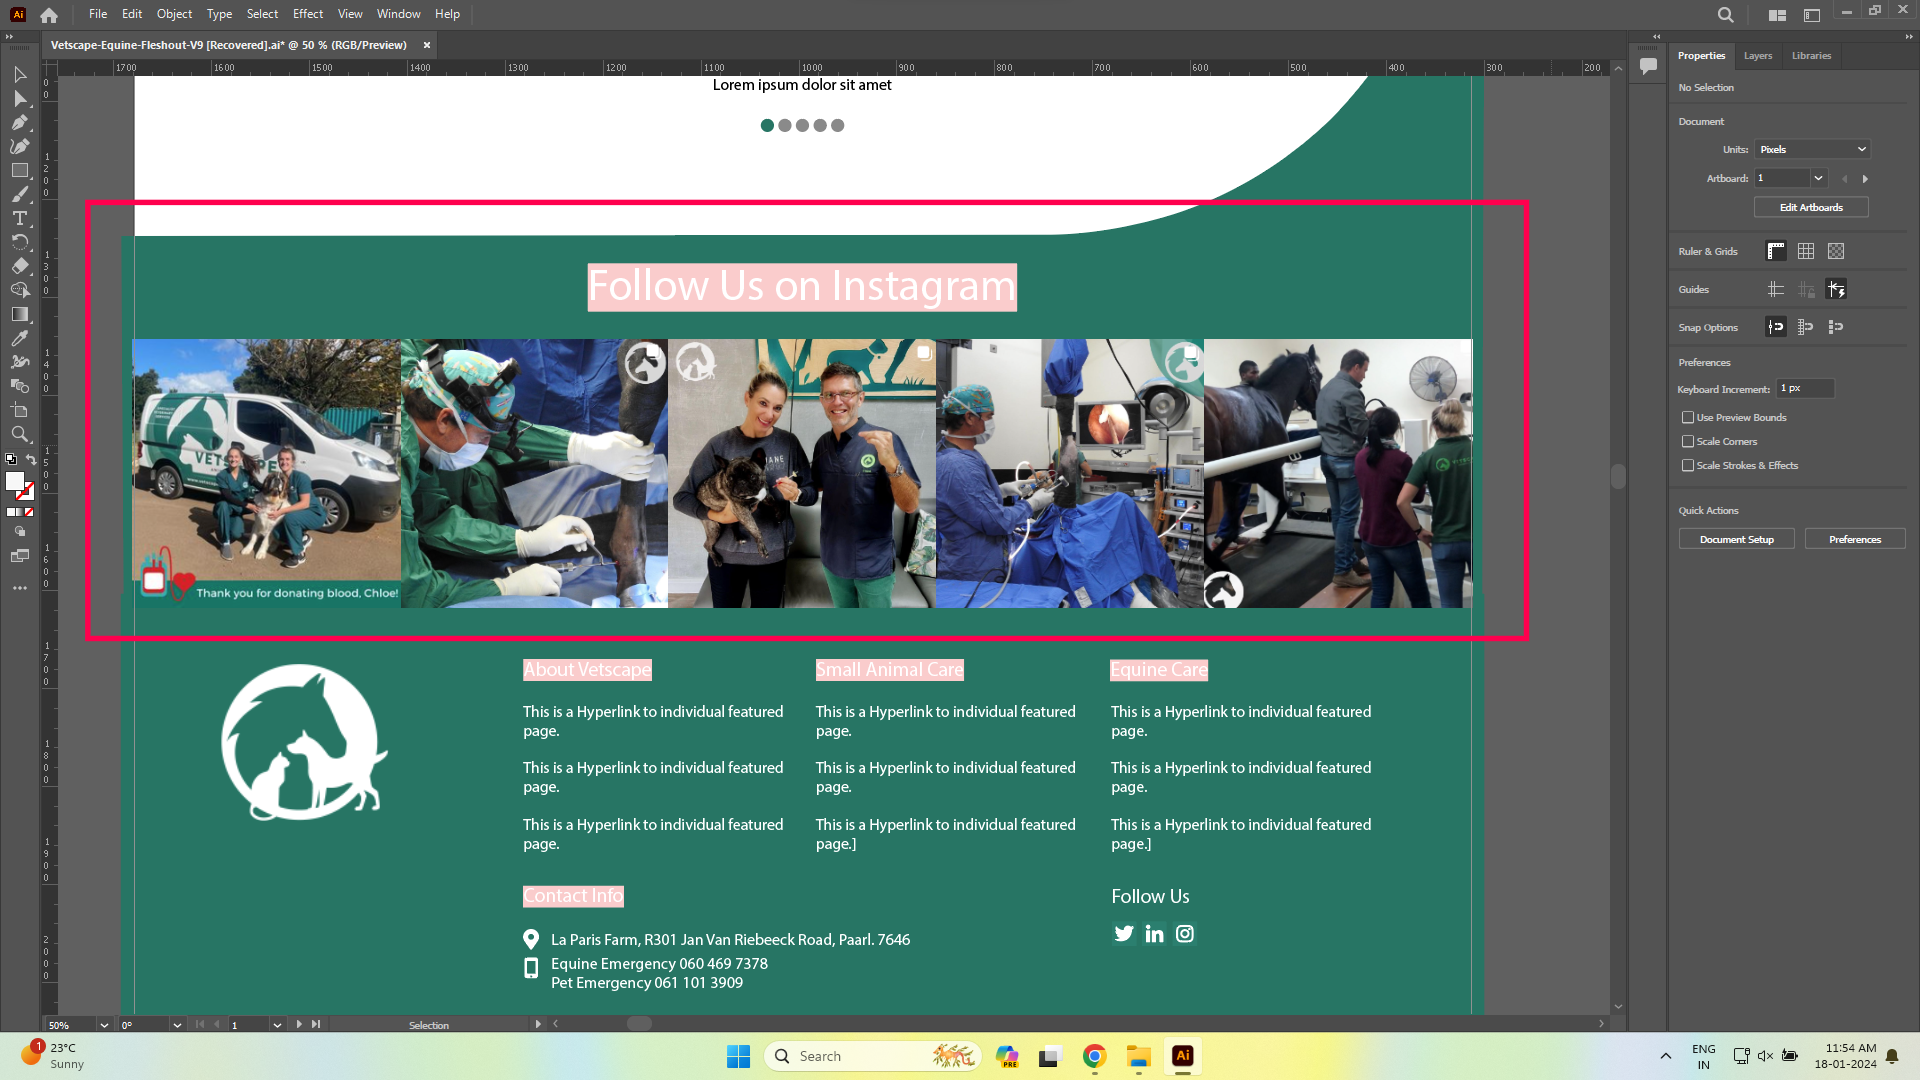Image resolution: width=1920 pixels, height=1080 pixels.
Task: Select the Rectangle tool
Action: click(x=19, y=170)
